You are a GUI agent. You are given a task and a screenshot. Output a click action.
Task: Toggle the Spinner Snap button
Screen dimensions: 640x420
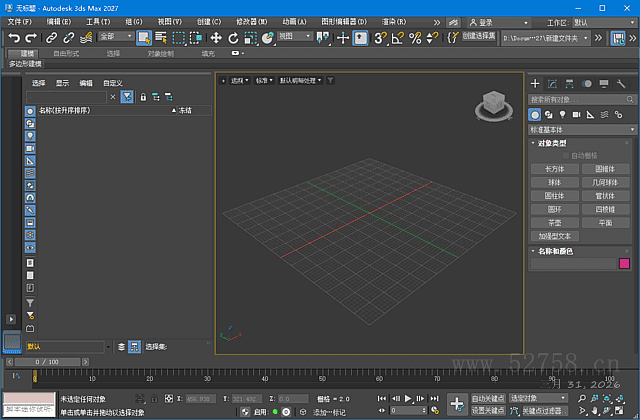click(432, 38)
